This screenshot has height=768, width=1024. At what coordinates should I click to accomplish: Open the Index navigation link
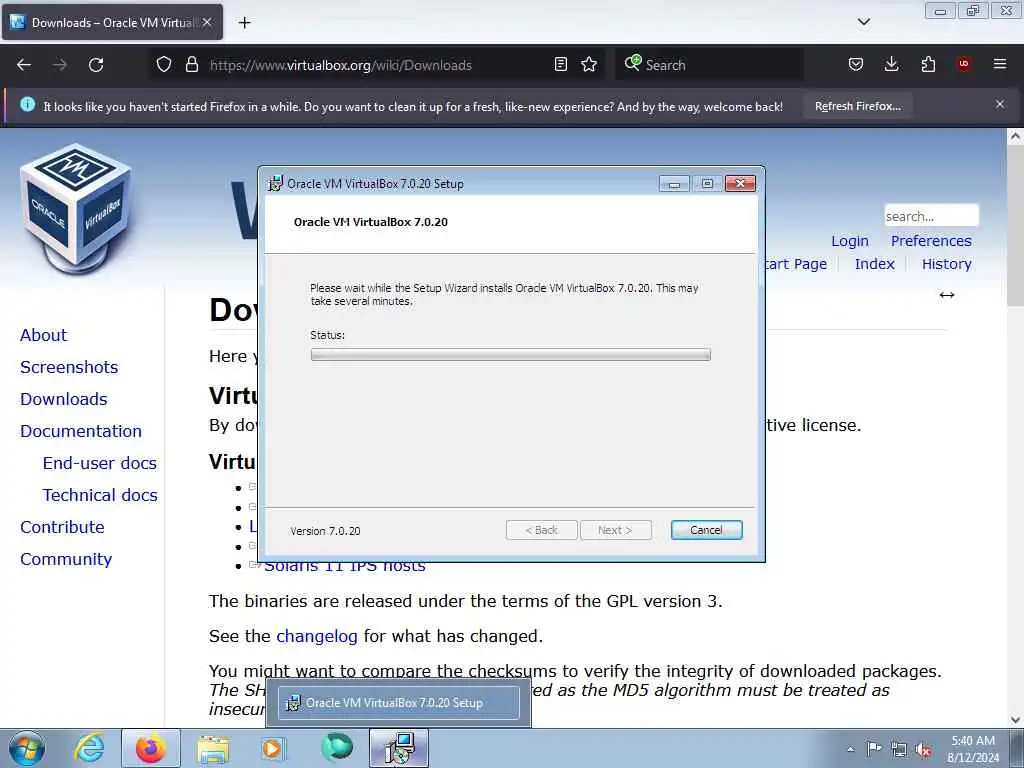pyautogui.click(x=874, y=264)
